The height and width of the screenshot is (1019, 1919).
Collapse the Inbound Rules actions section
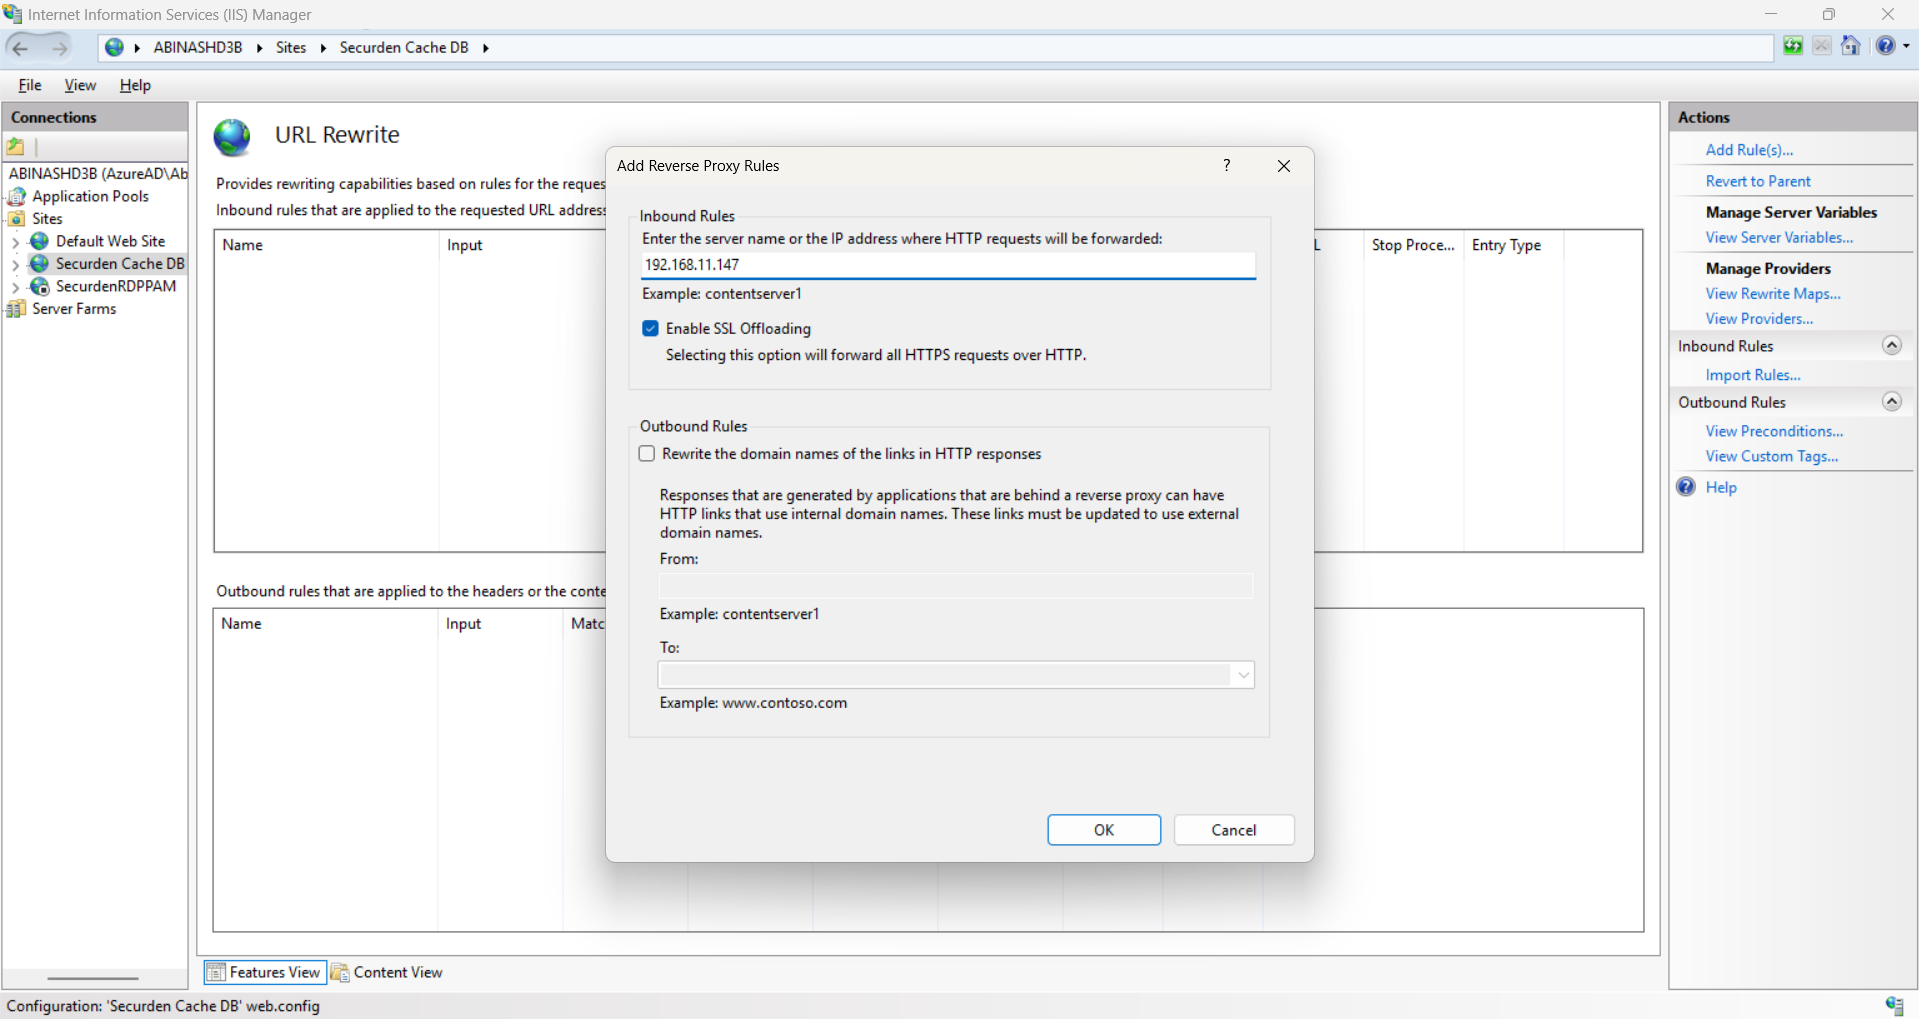tap(1892, 345)
